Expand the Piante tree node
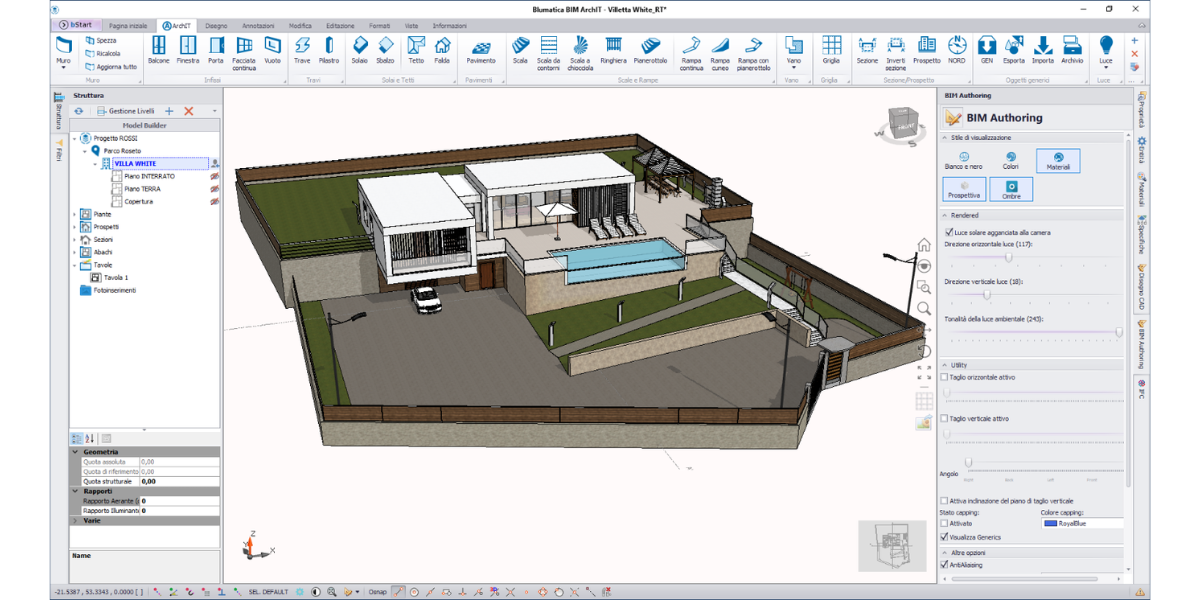 [x=75, y=214]
